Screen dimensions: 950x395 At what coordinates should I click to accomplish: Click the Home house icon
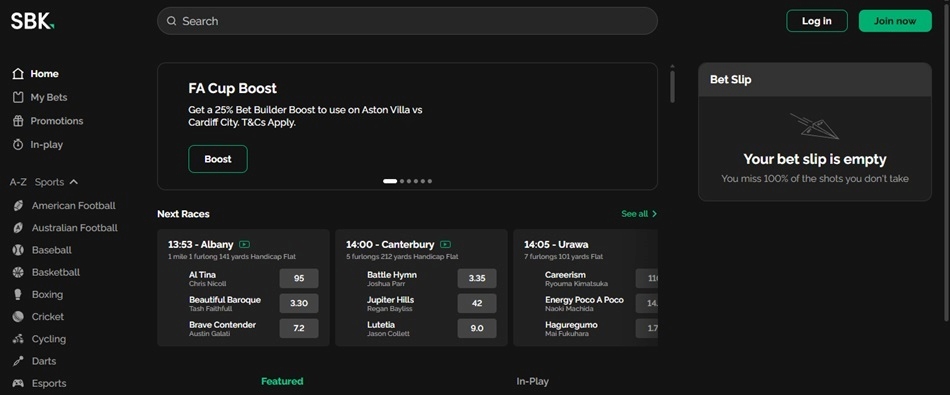point(18,74)
